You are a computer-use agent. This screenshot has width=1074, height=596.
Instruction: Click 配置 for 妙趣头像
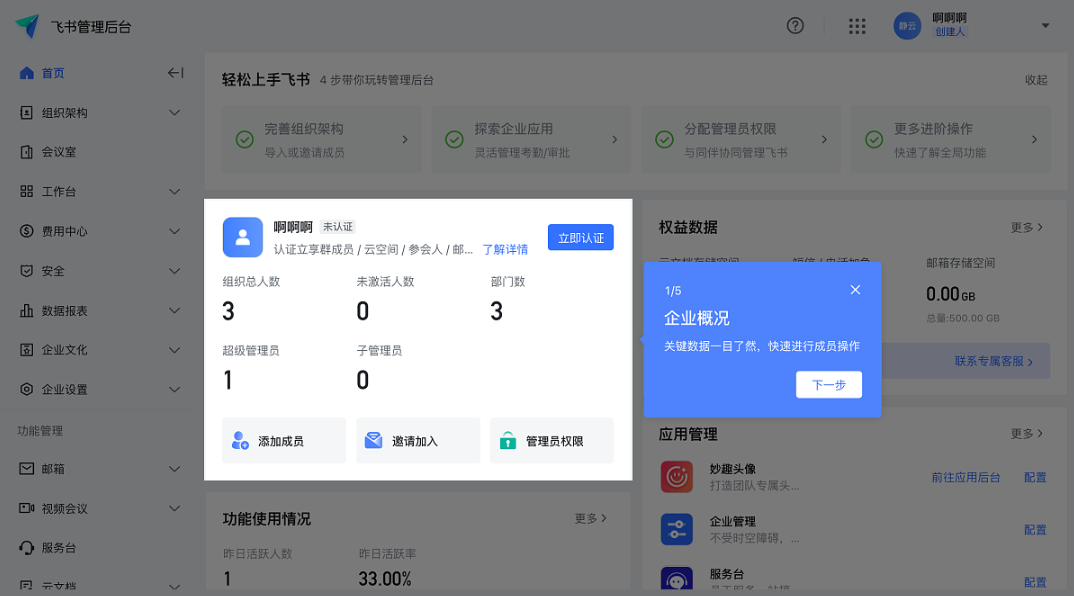pyautogui.click(x=1035, y=477)
